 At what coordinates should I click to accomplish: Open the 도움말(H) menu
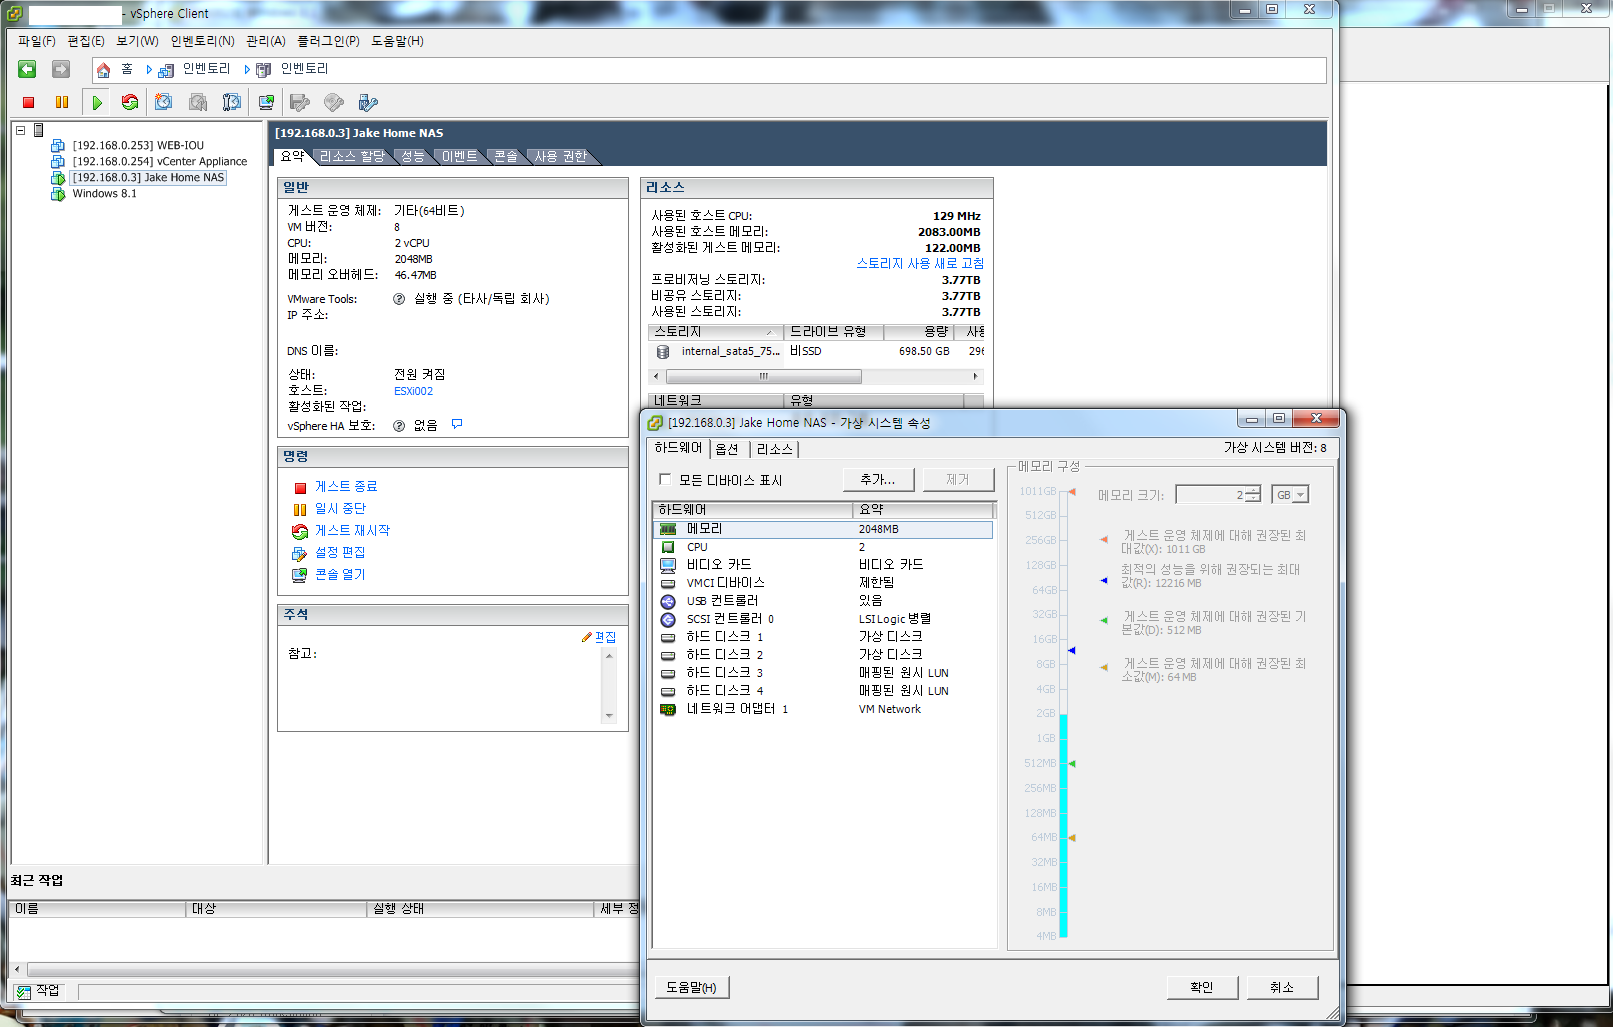coord(397,41)
